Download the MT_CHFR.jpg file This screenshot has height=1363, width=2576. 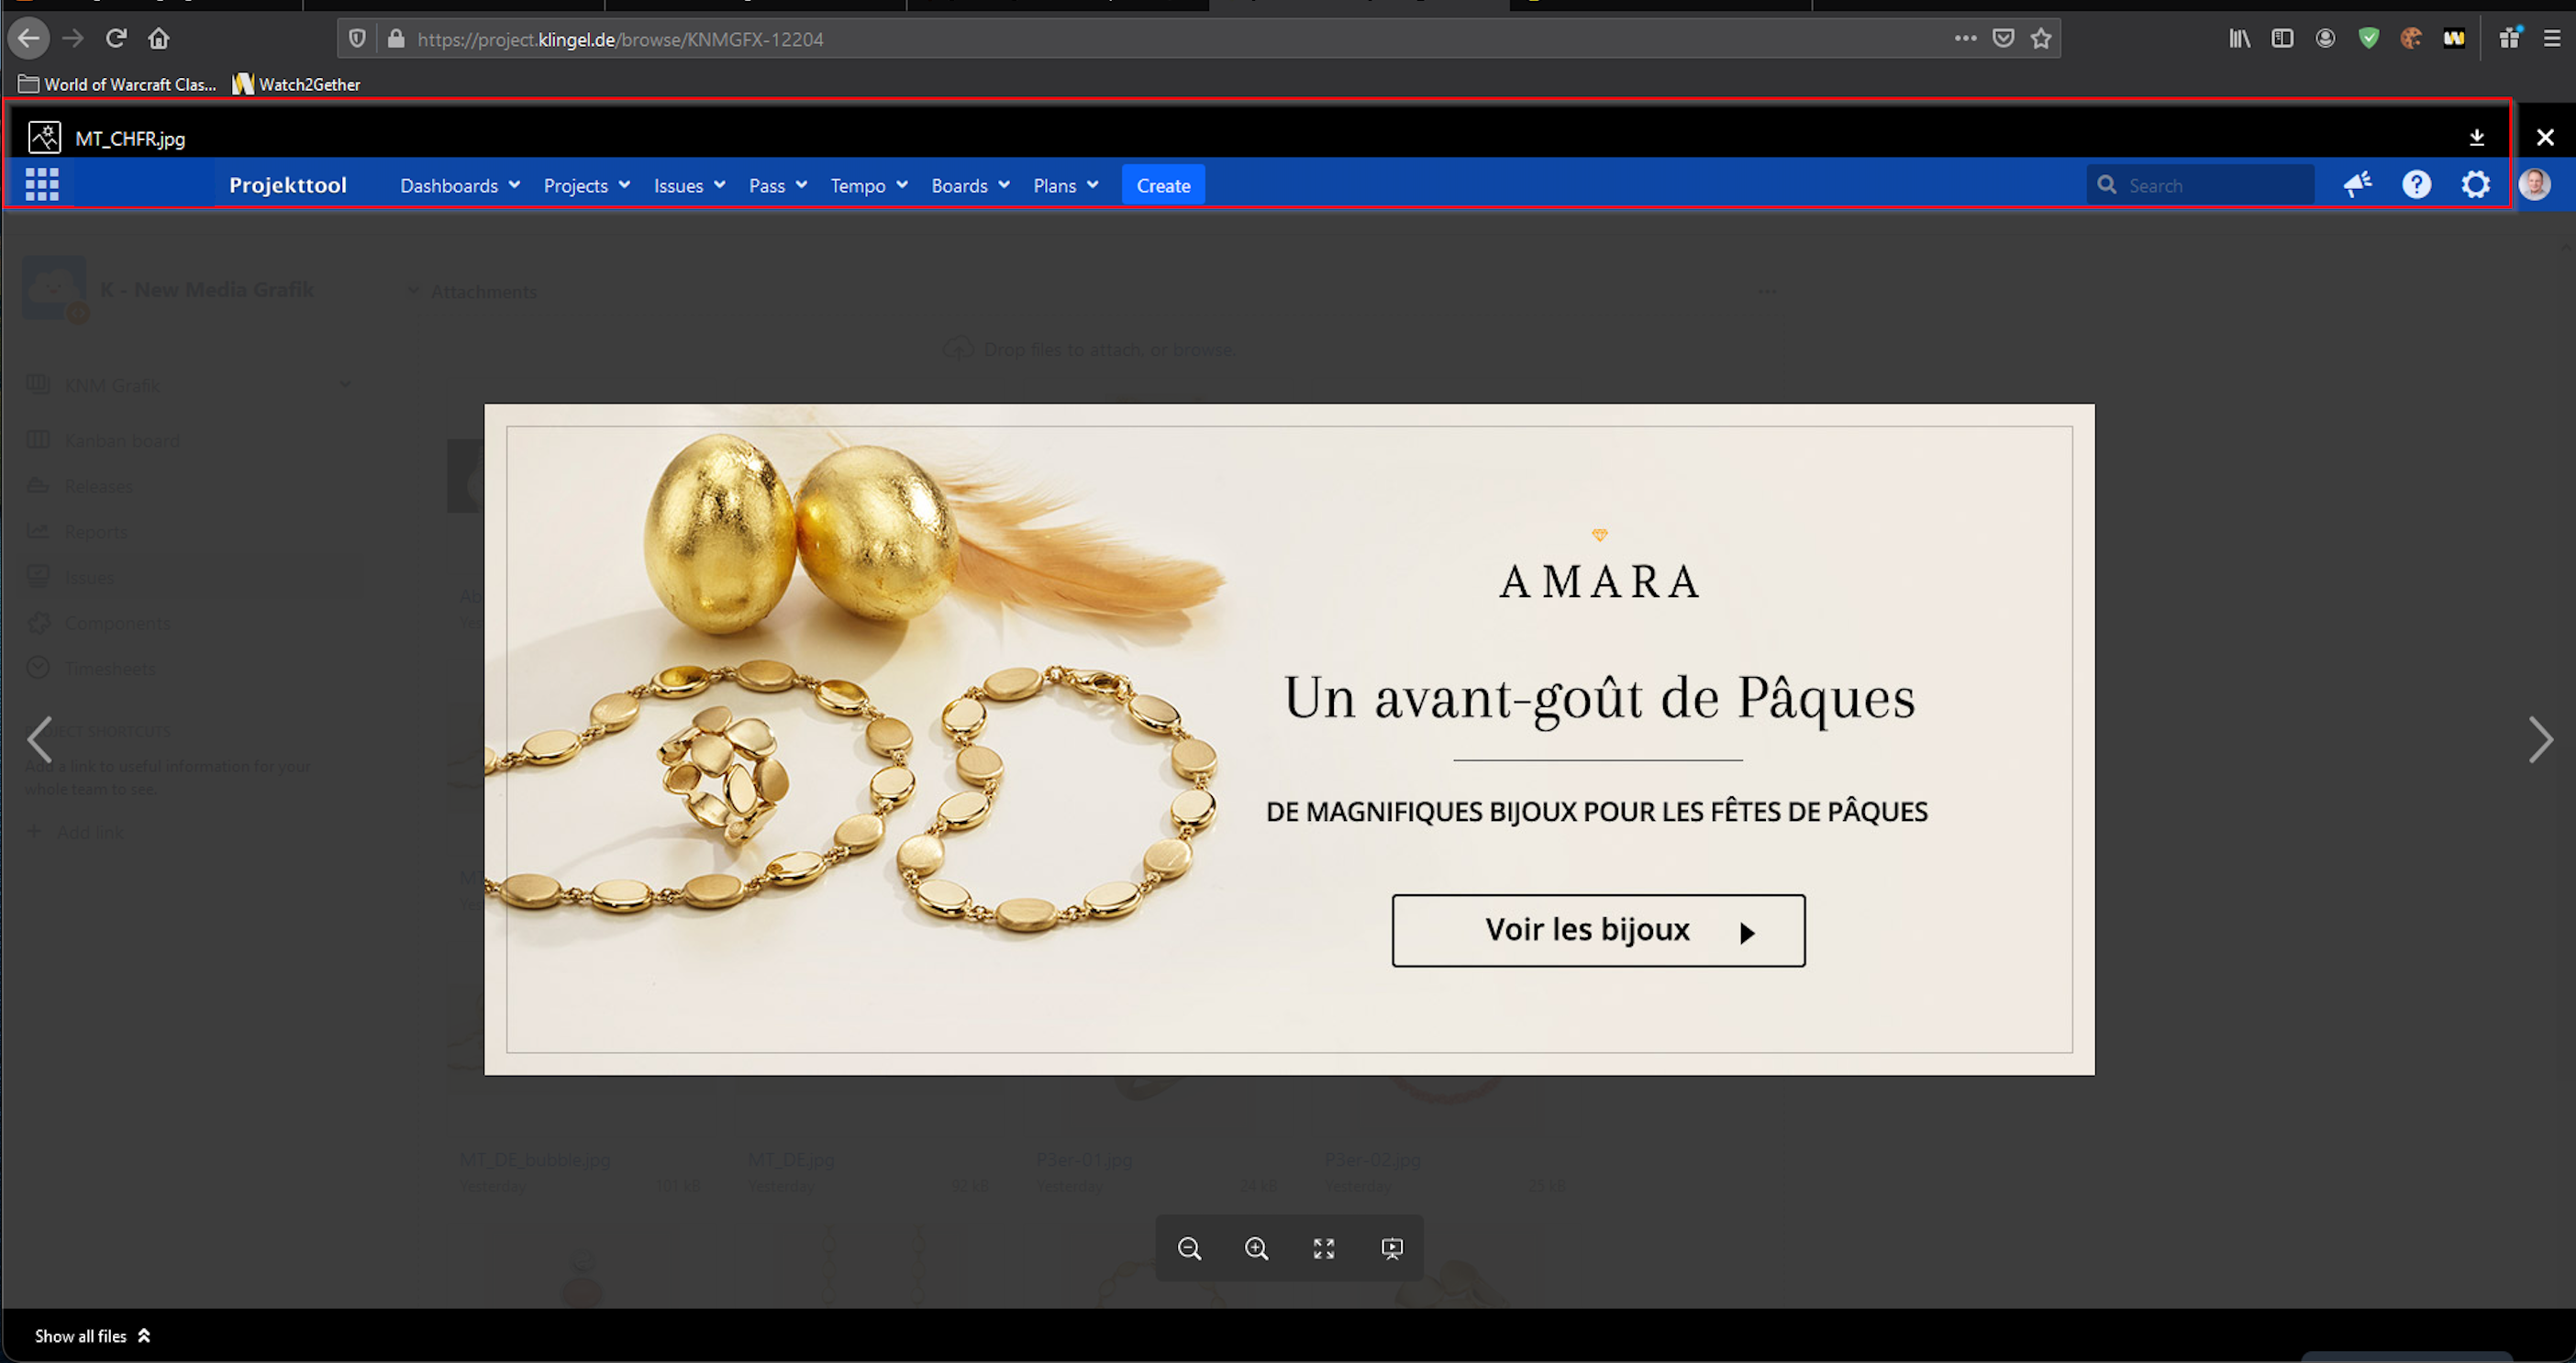click(x=2477, y=137)
